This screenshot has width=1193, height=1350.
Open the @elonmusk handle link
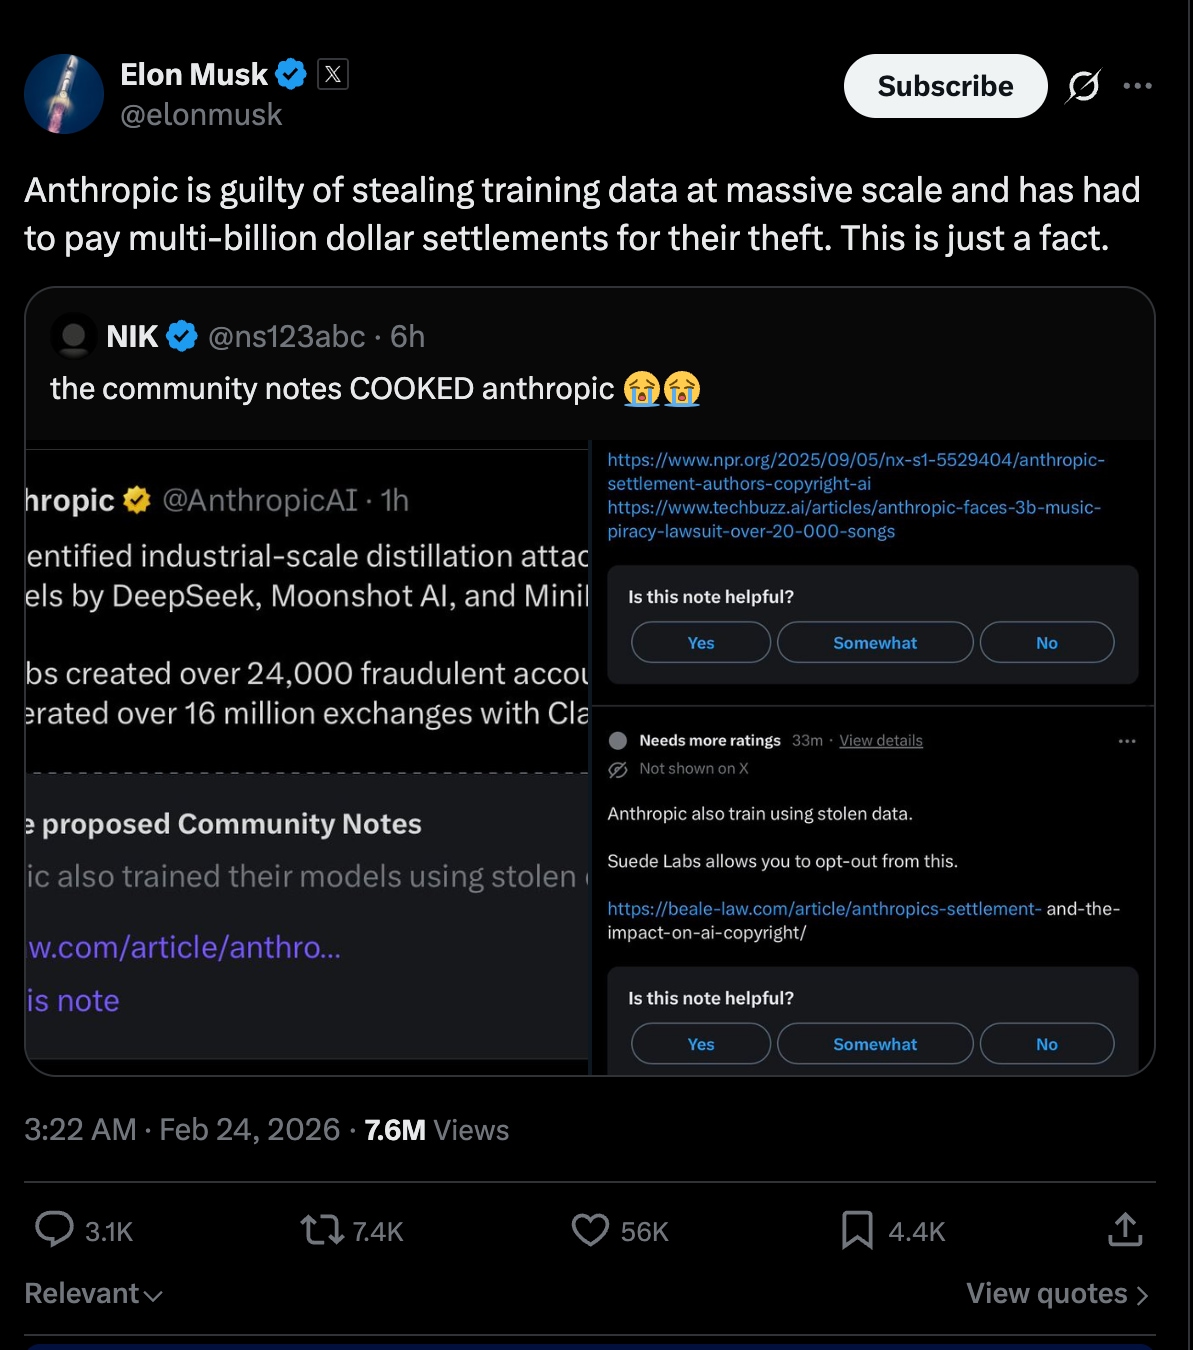(201, 115)
